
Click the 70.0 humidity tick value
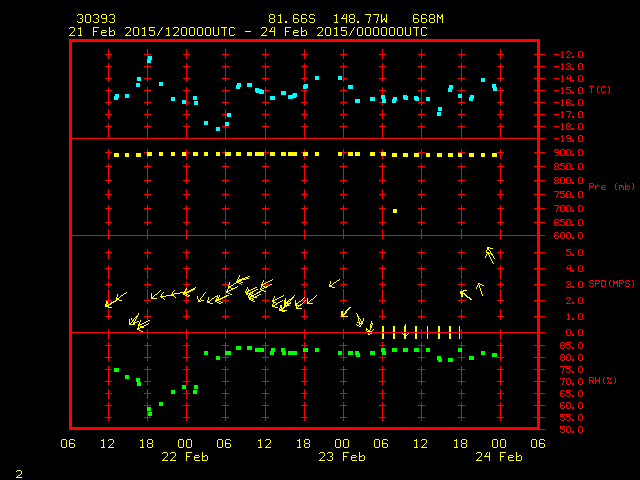tap(571, 382)
